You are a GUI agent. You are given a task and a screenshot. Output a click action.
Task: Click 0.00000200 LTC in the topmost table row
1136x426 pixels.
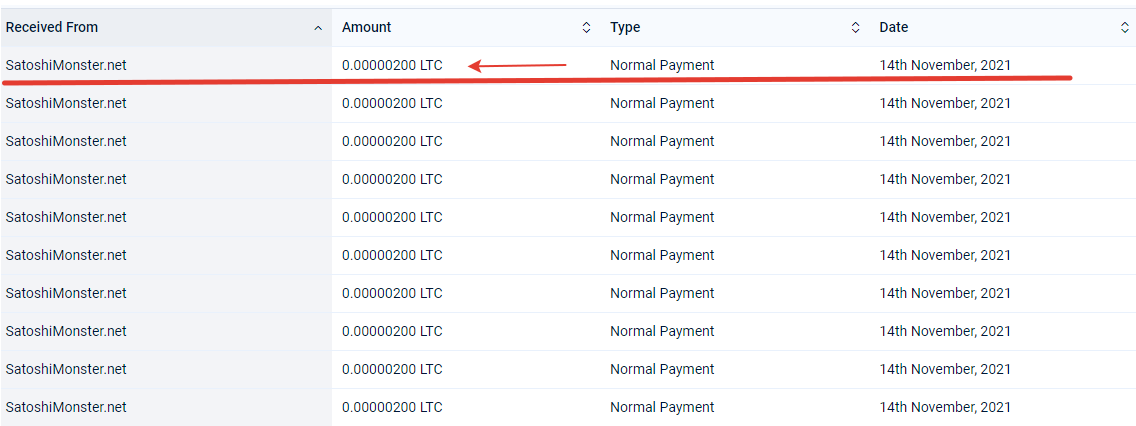[392, 65]
